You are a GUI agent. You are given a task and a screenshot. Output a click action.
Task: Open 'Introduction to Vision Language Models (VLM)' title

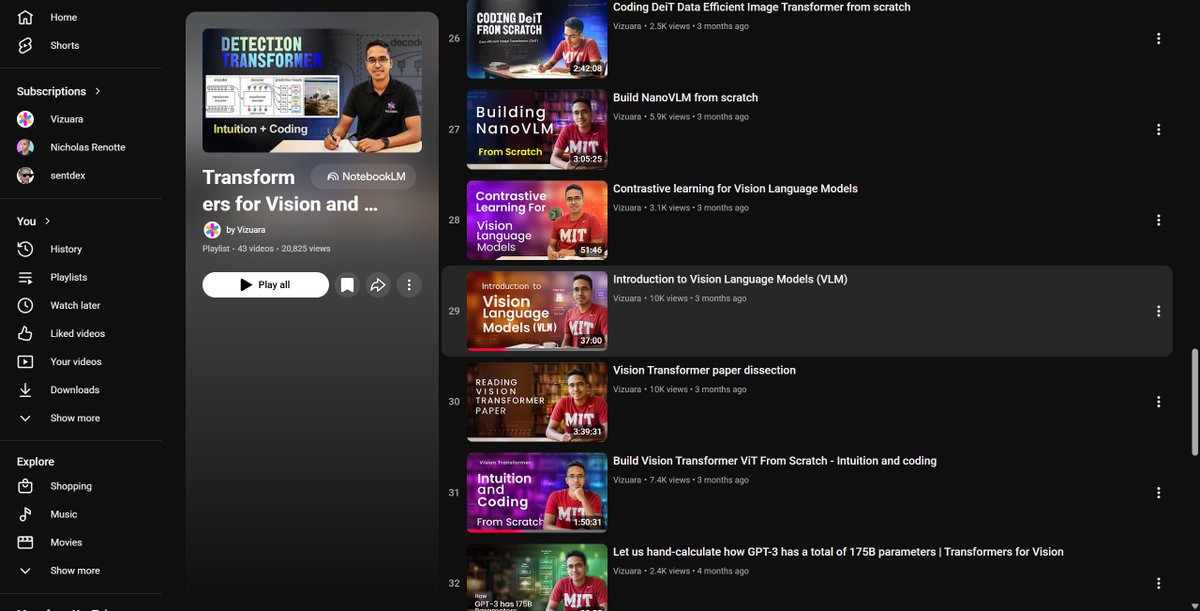(730, 280)
